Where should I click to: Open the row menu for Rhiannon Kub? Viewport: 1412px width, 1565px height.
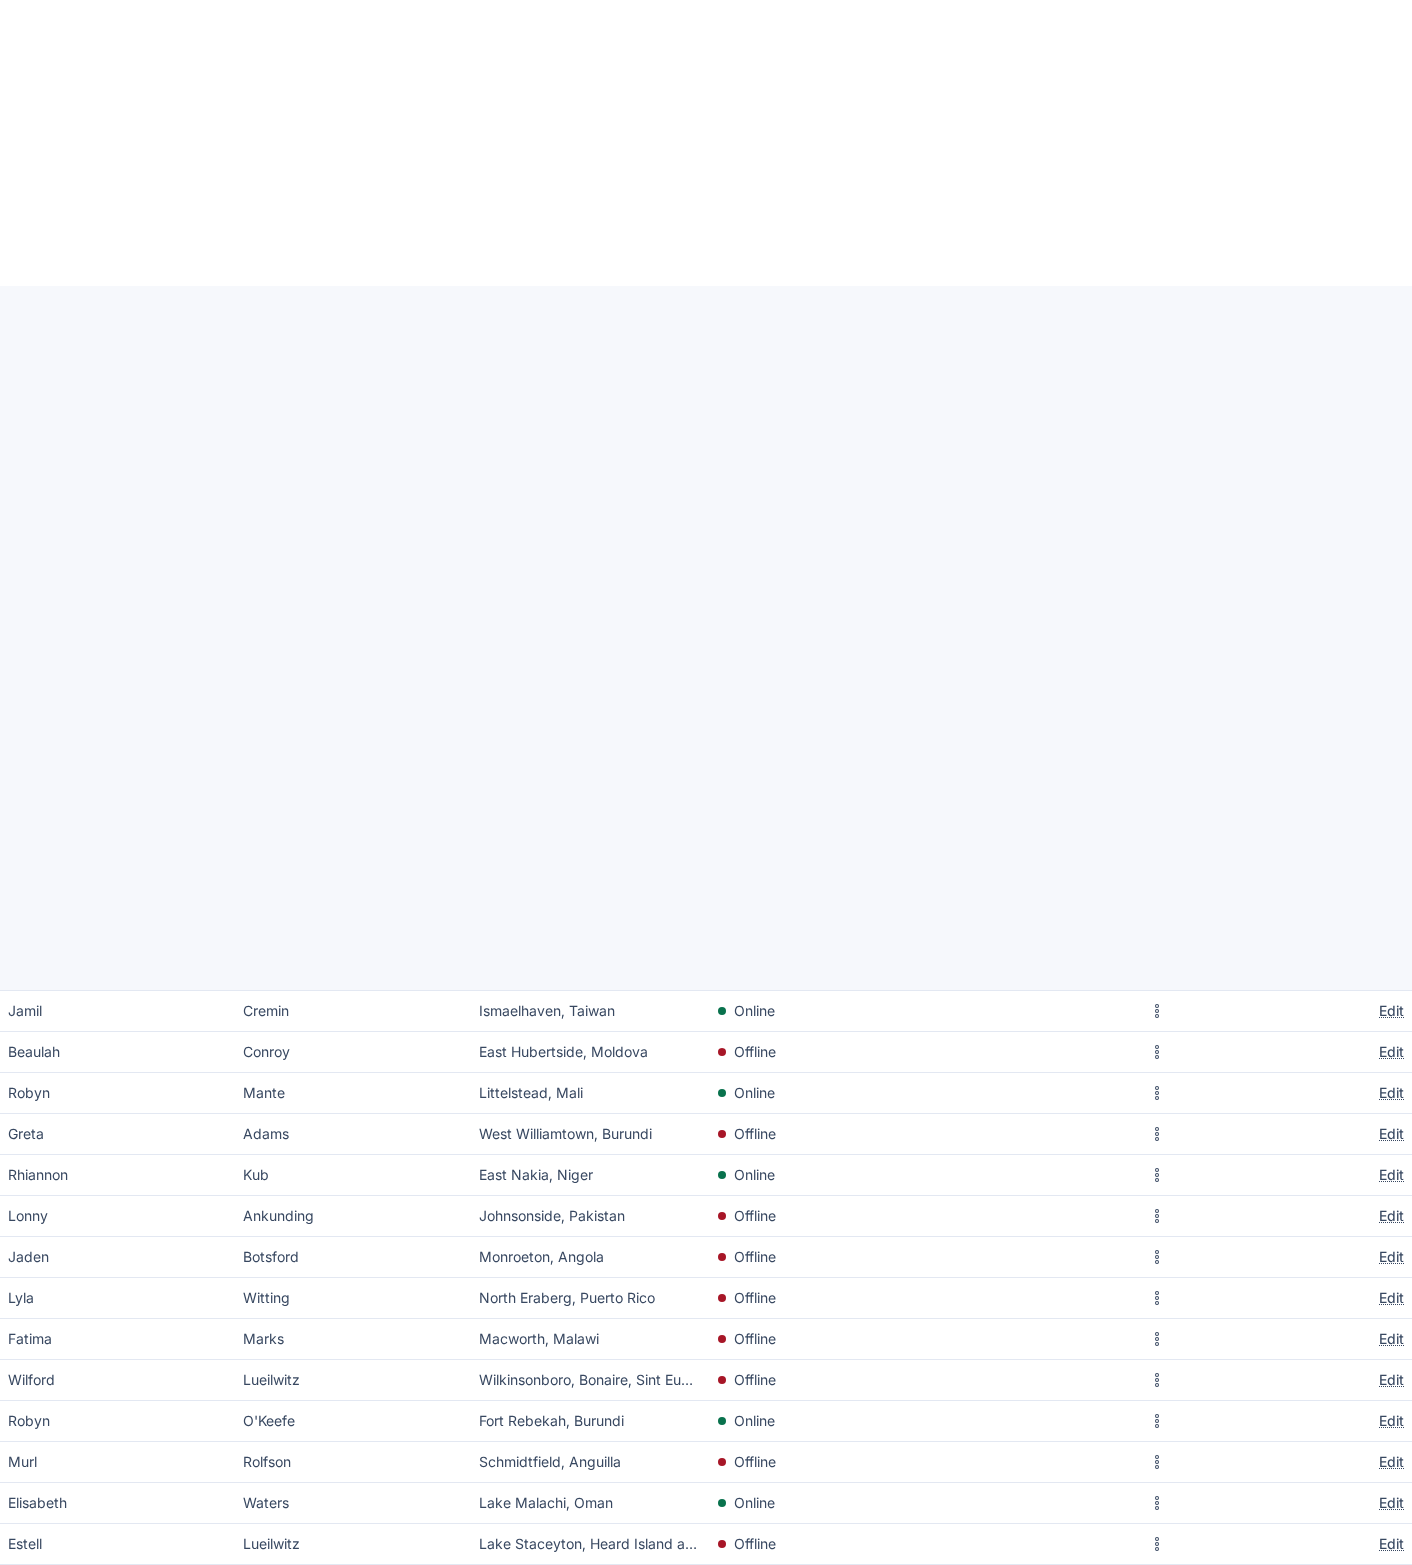point(1157,1175)
